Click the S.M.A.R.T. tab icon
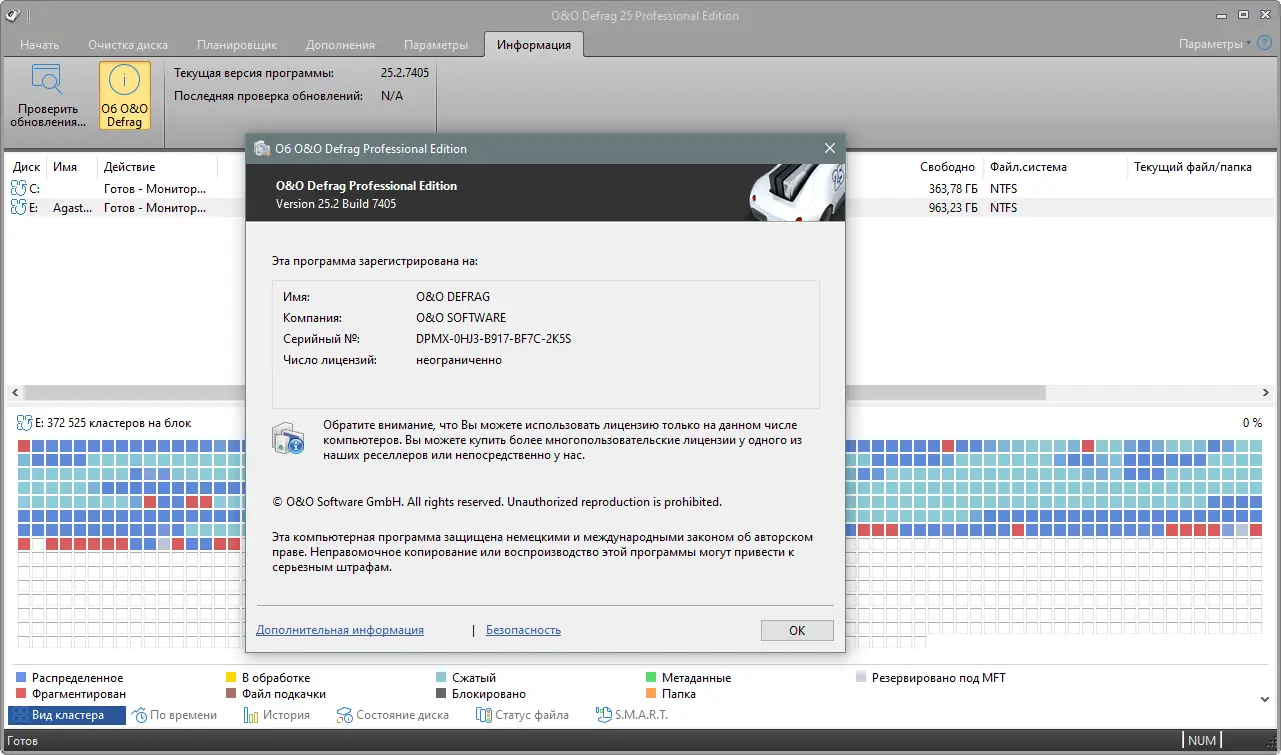This screenshot has width=1281, height=755. (x=603, y=715)
